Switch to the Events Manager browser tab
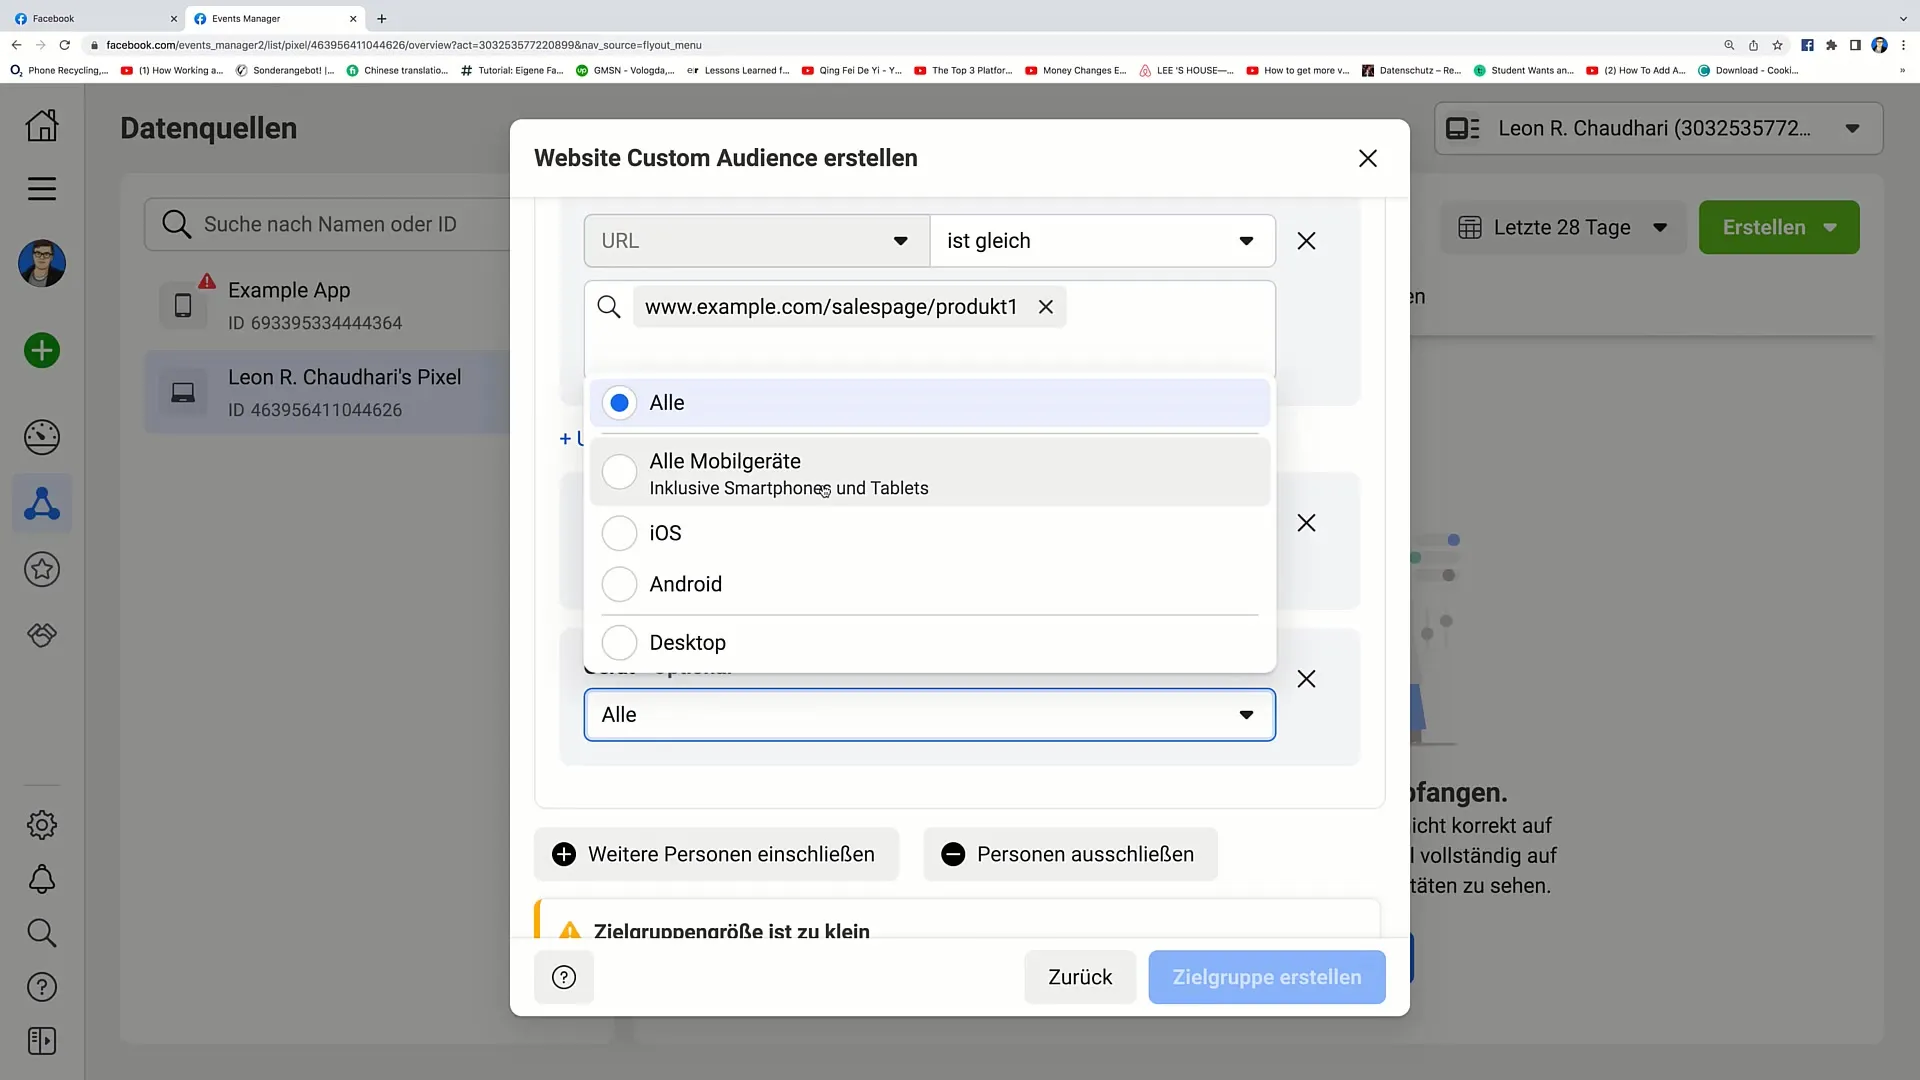This screenshot has width=1920, height=1080. (275, 18)
